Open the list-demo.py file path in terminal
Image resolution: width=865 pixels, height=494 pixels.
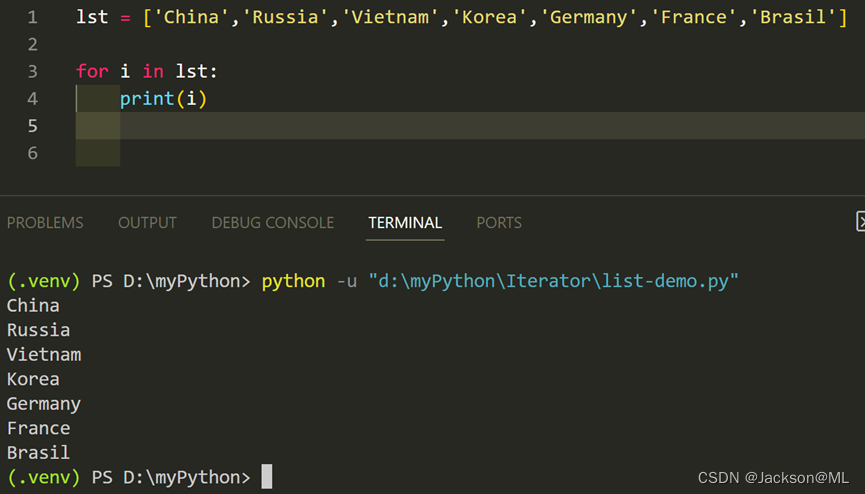tap(553, 281)
